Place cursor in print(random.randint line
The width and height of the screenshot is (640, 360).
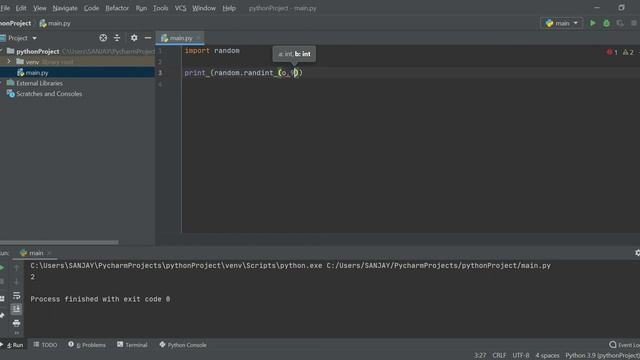click(243, 73)
